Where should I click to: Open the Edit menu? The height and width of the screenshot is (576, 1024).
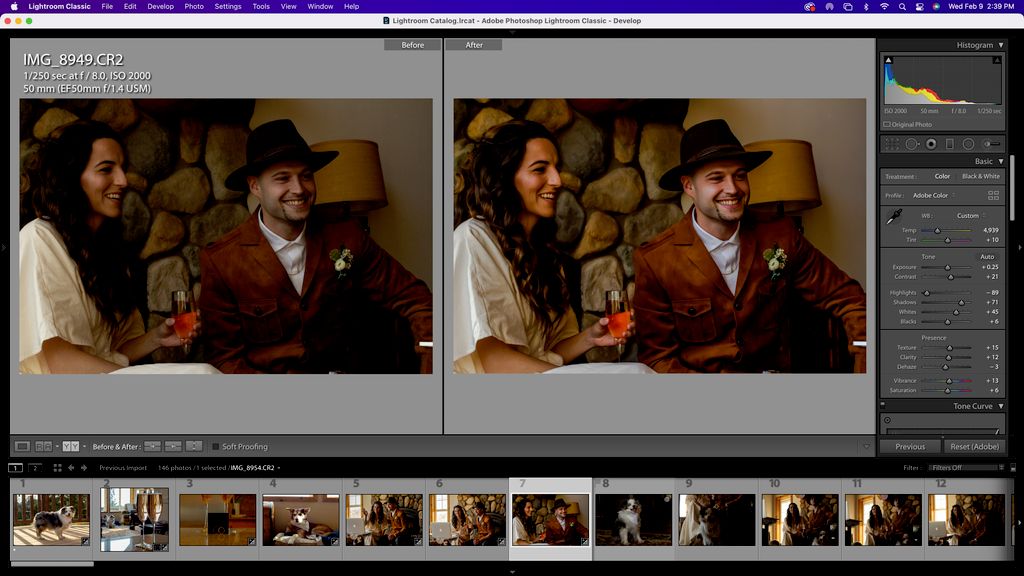pos(130,7)
